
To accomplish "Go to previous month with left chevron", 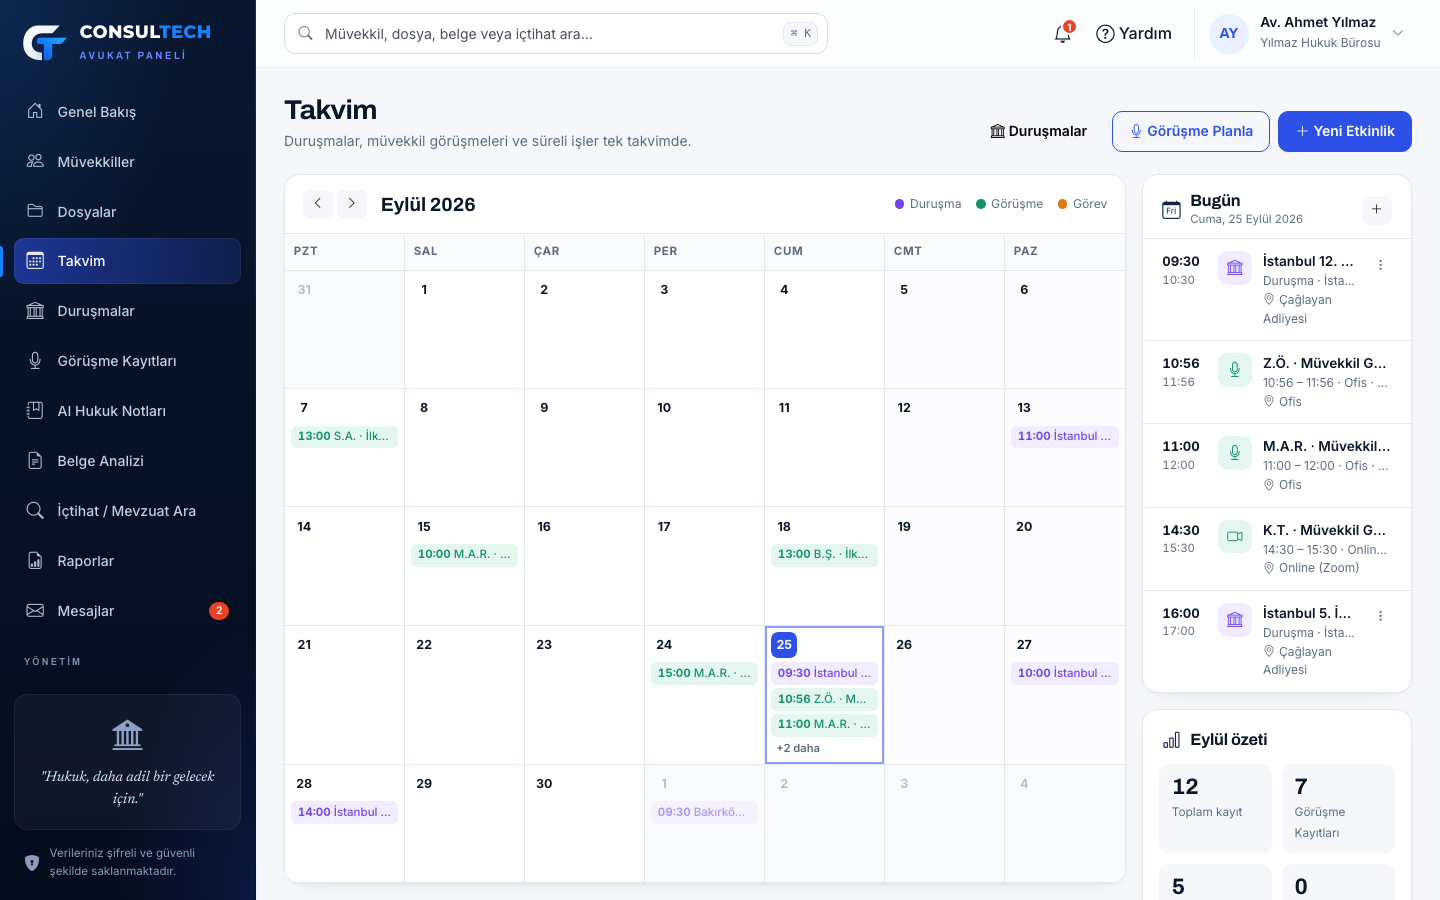I will [318, 204].
